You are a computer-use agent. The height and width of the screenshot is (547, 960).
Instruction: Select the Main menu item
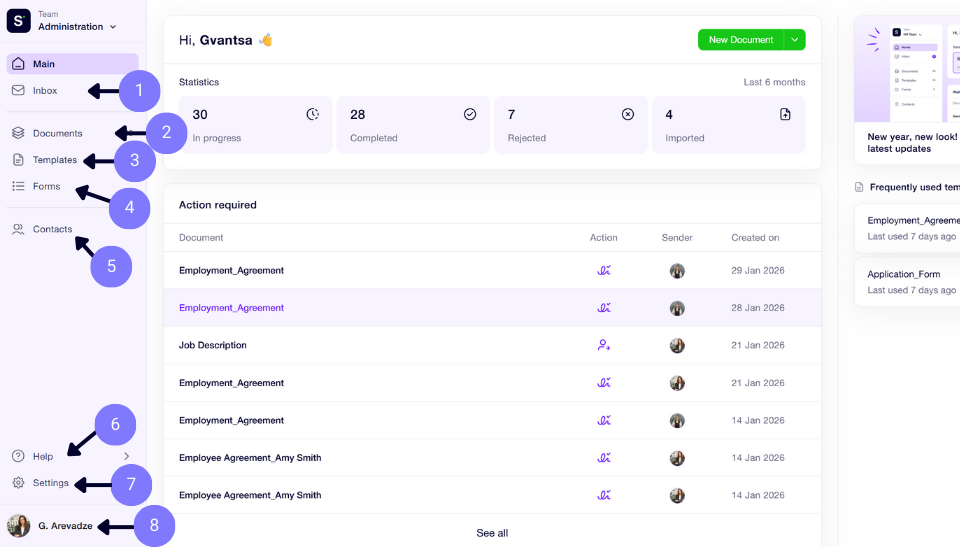(73, 64)
